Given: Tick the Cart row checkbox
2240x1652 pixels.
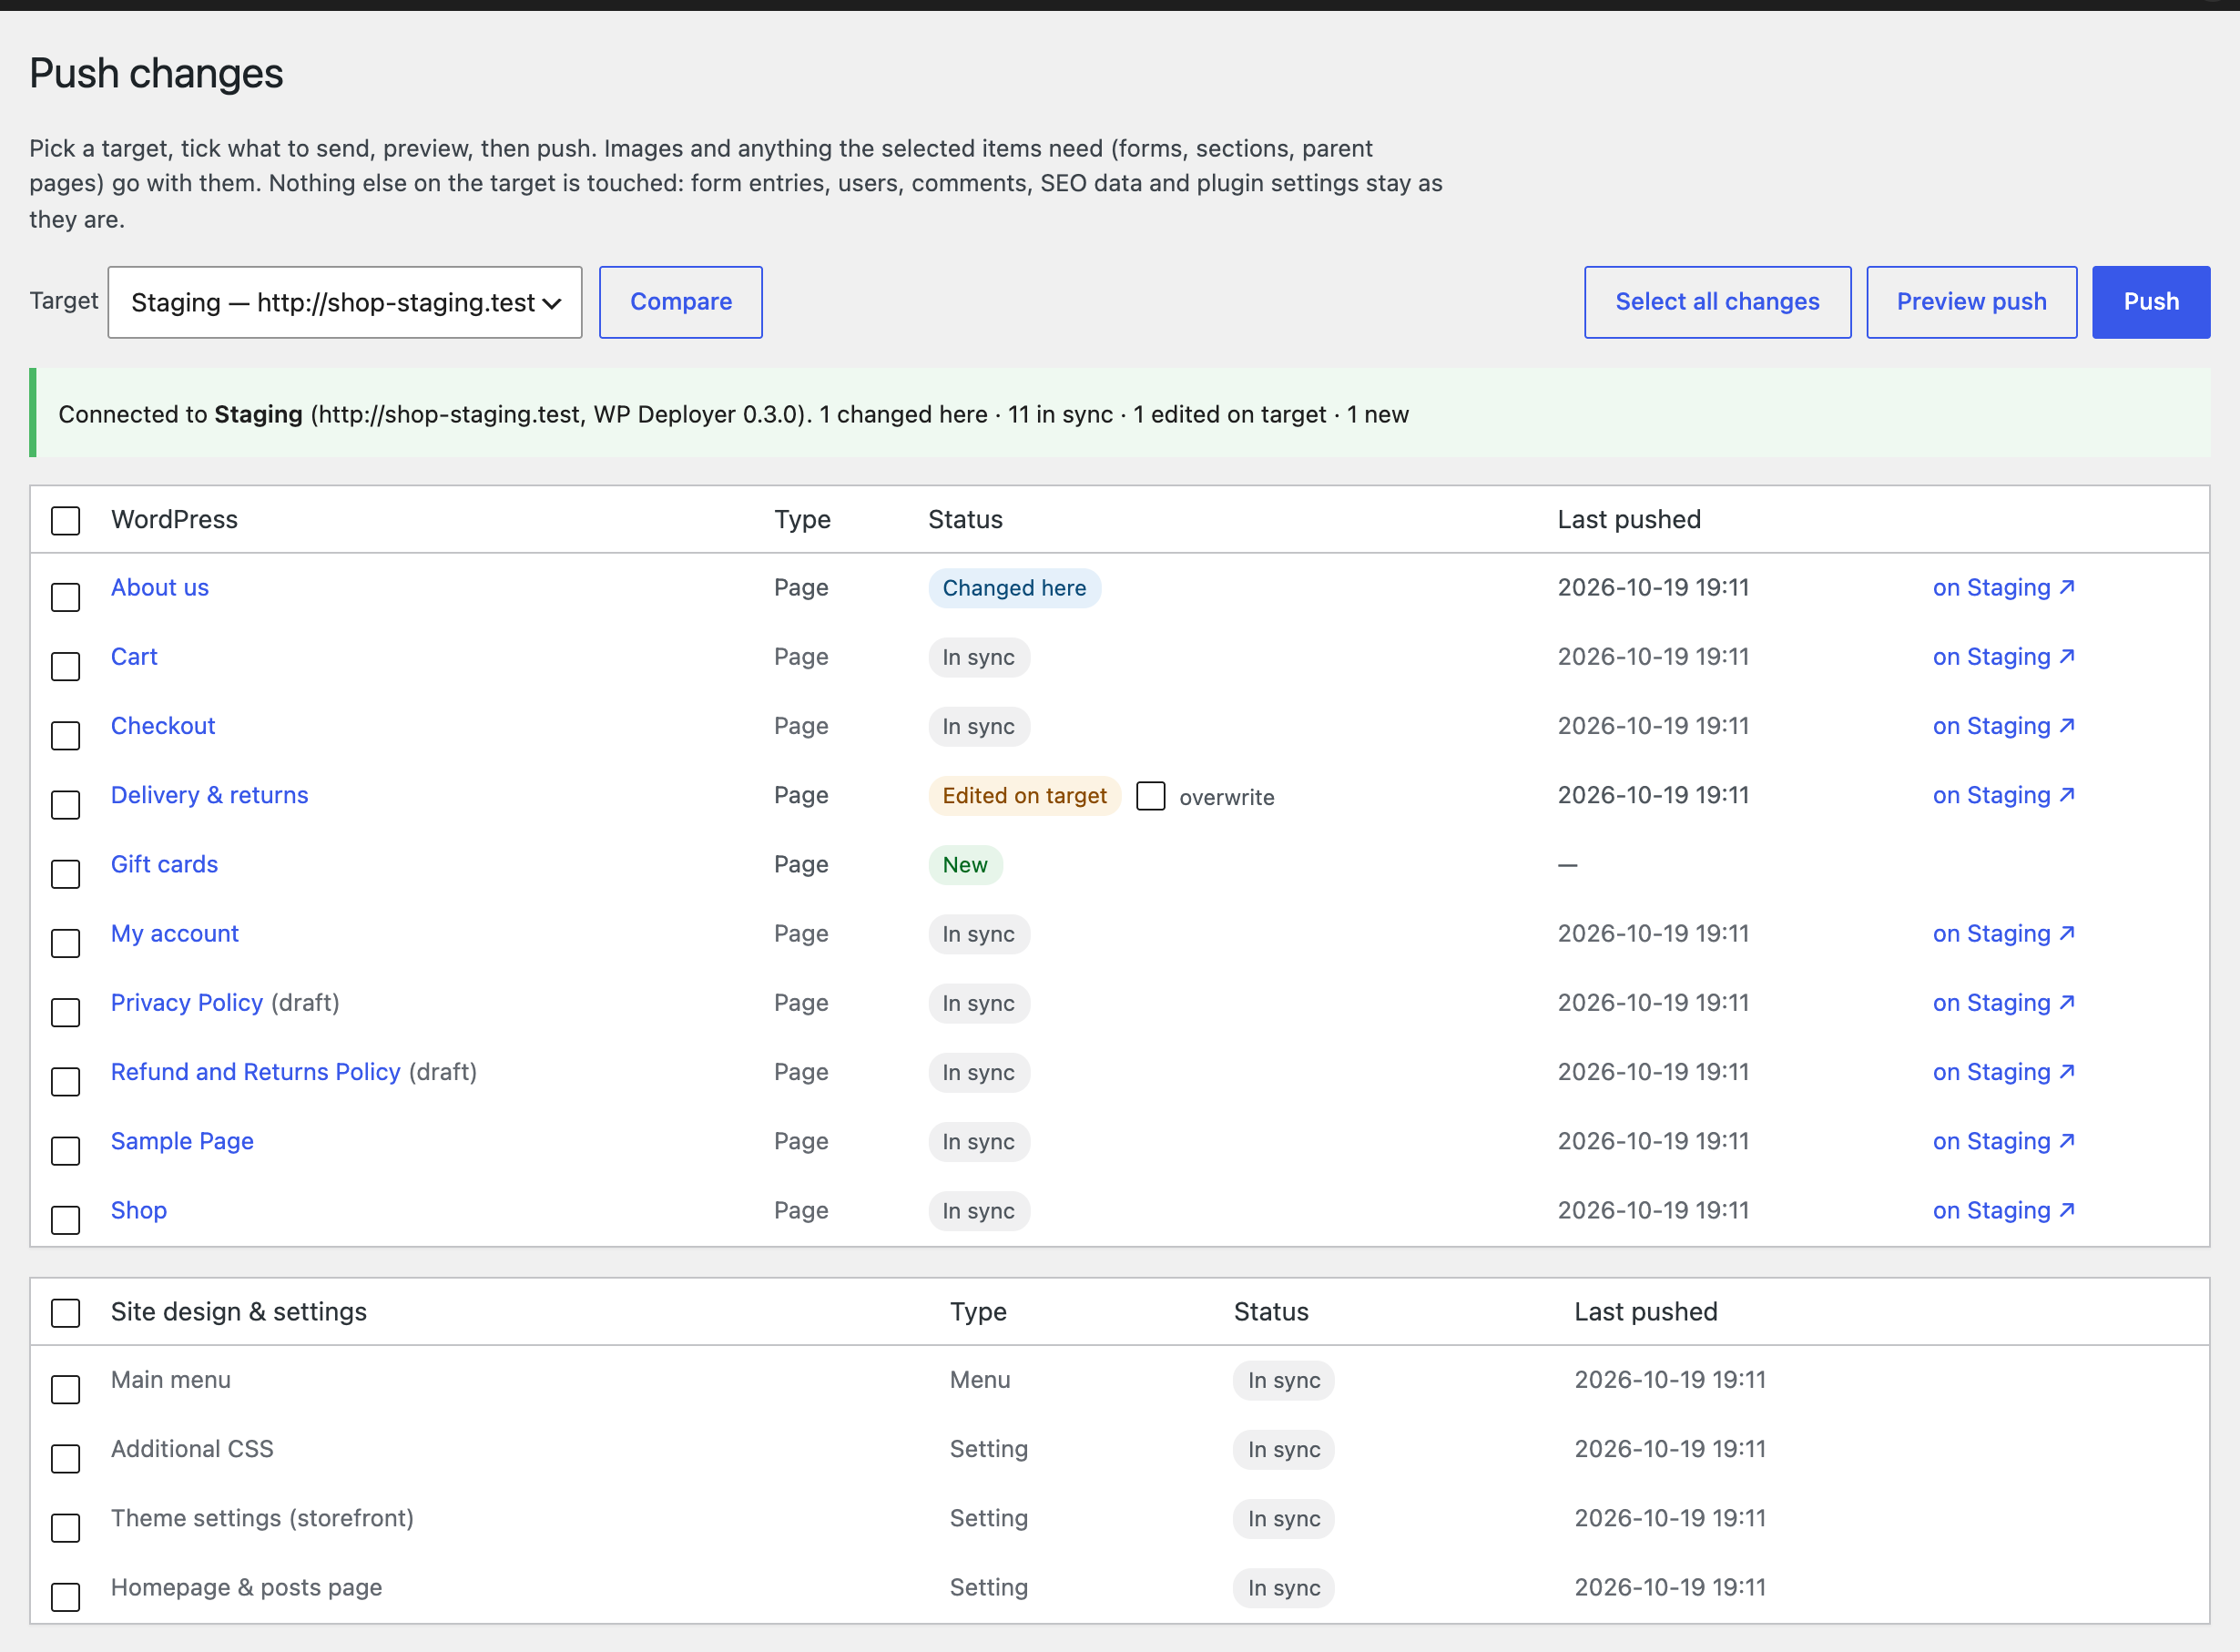Looking at the screenshot, I should pyautogui.click(x=66, y=666).
